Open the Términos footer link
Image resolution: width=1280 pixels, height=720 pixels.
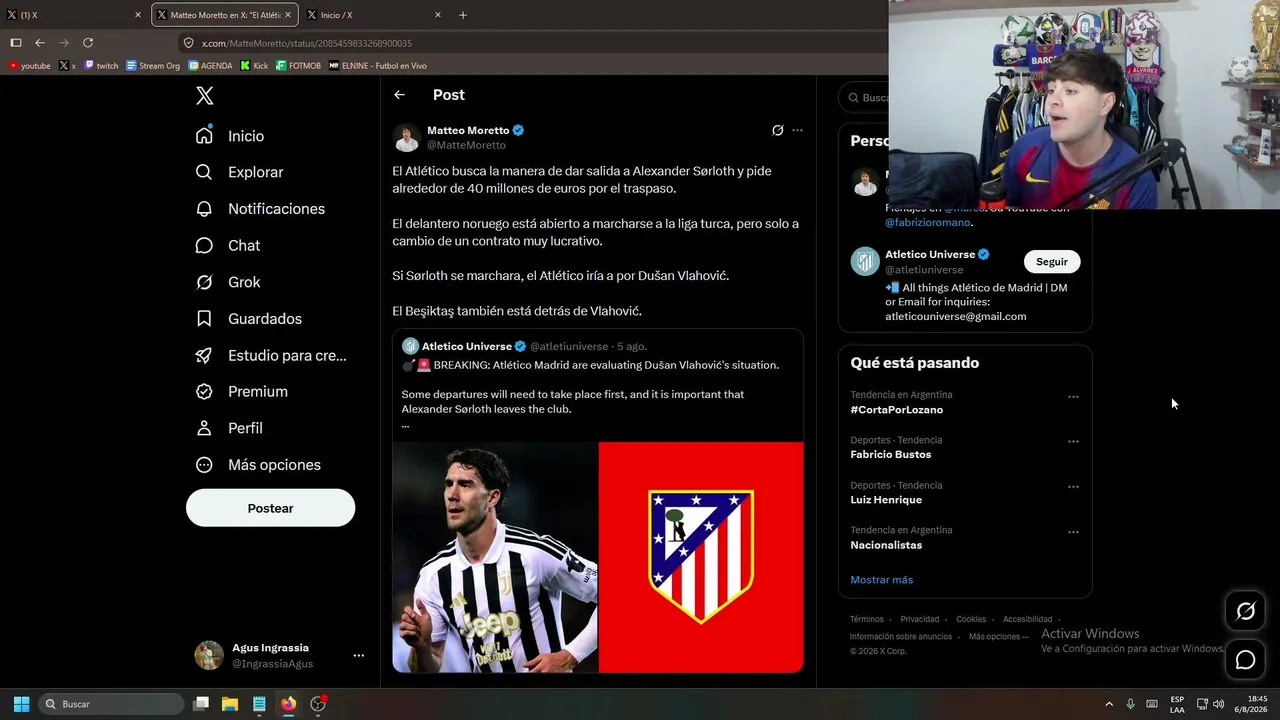867,619
